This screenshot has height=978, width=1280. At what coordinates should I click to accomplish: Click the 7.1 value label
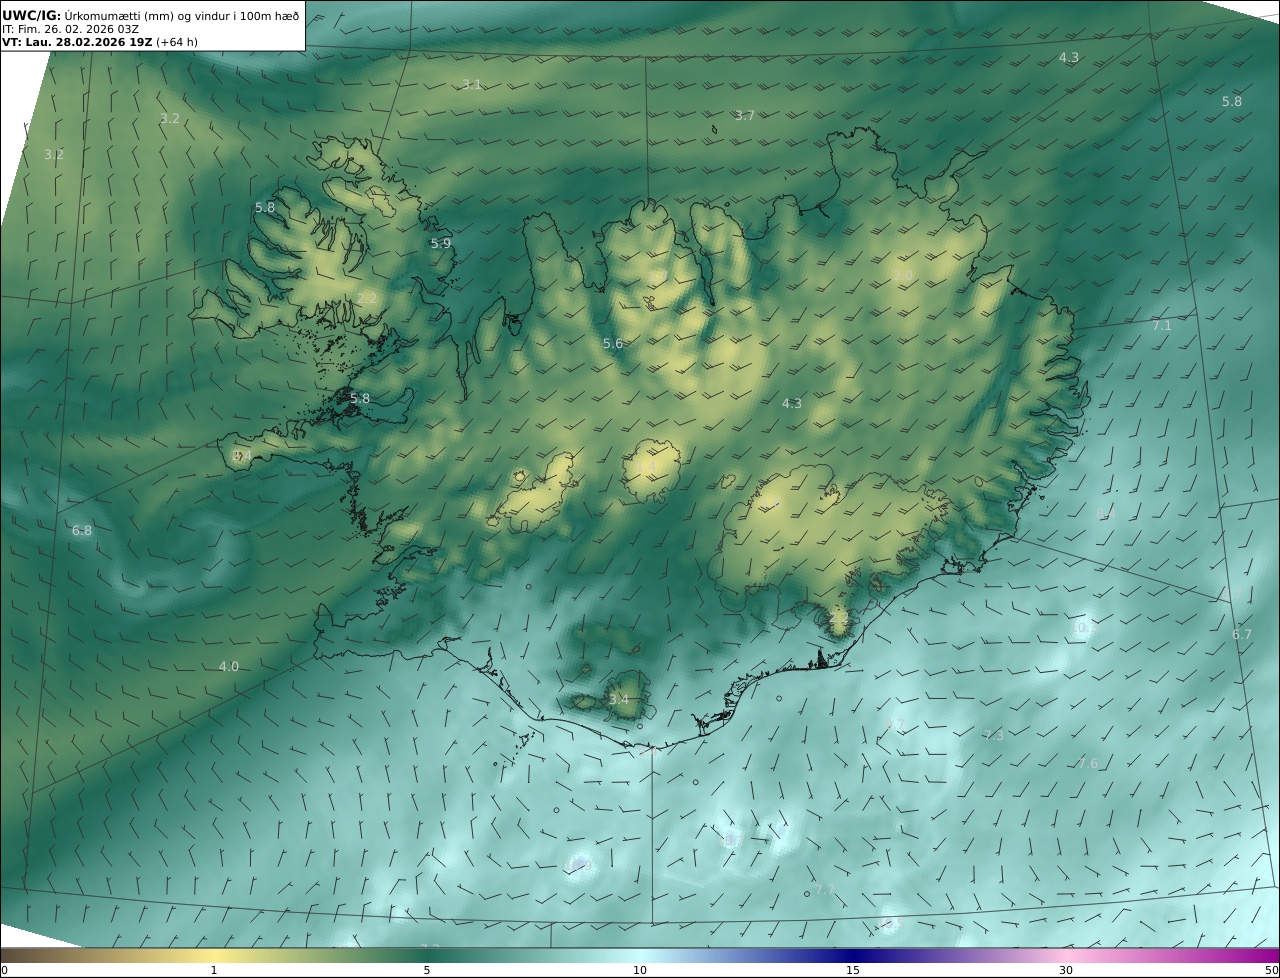[1162, 326]
